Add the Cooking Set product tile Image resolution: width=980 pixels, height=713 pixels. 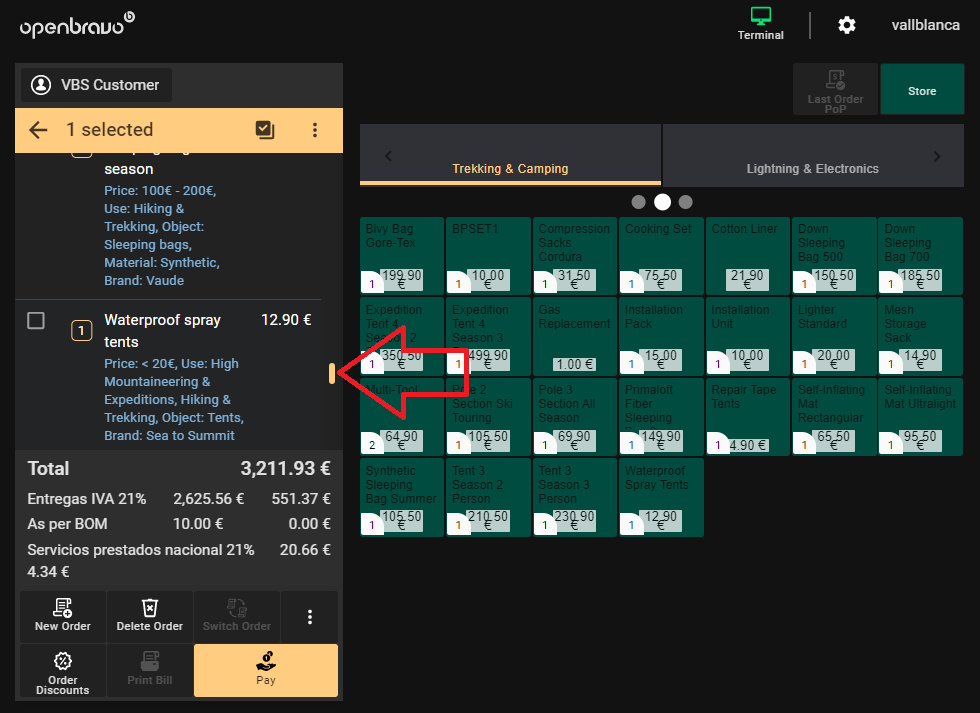[x=660, y=256]
